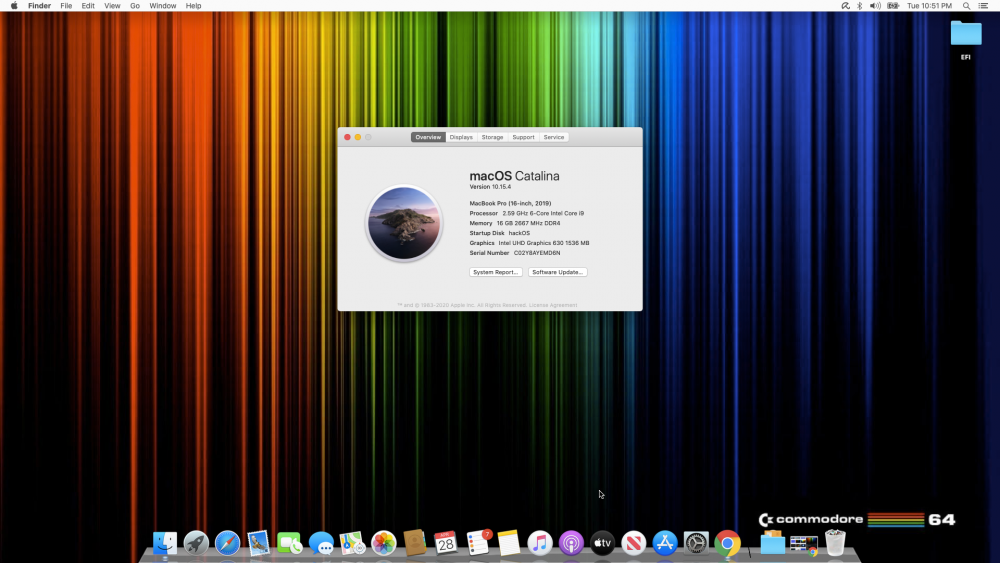Click the System Report... button
The height and width of the screenshot is (563, 1000).
click(x=496, y=272)
